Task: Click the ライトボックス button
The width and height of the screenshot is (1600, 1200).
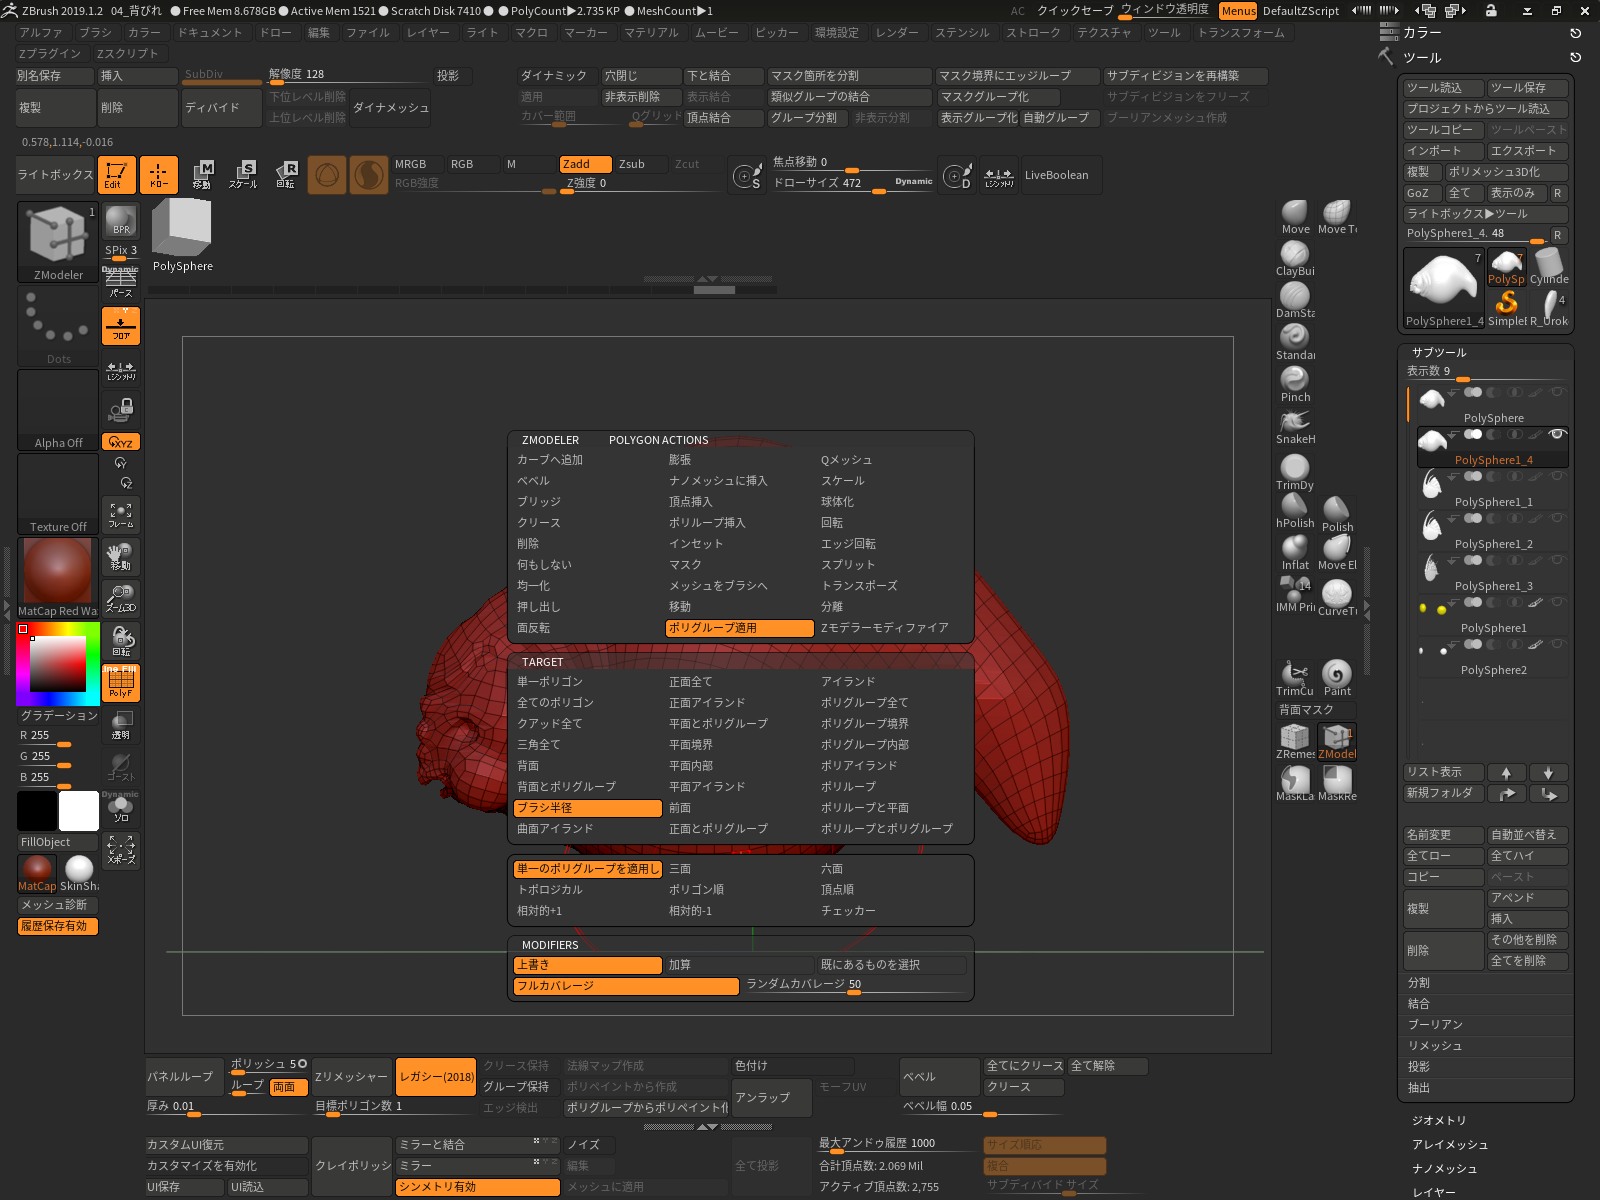Action: tap(55, 175)
